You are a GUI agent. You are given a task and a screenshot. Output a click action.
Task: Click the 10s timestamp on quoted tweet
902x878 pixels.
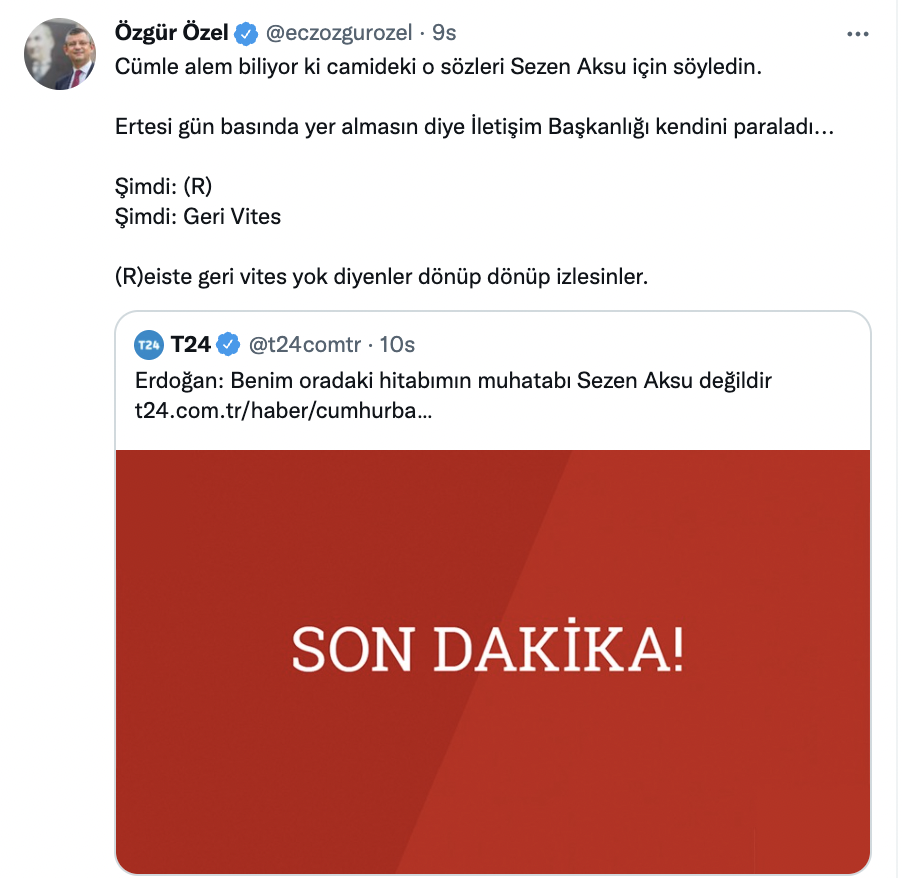(397, 345)
